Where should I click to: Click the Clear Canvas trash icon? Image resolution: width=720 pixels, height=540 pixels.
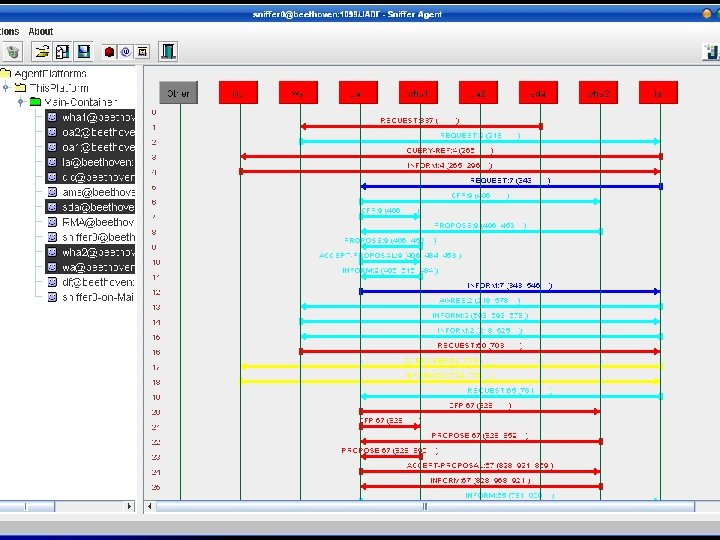pyautogui.click(x=13, y=51)
